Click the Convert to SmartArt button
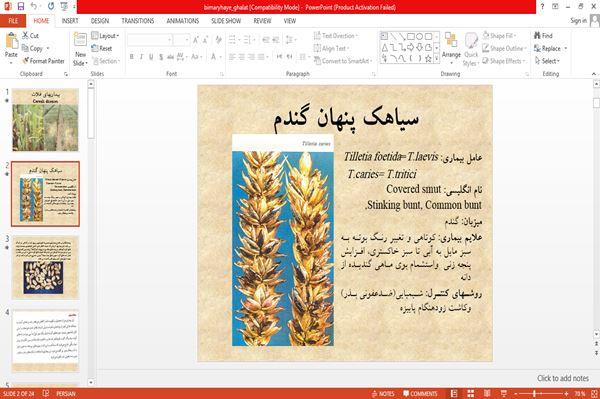 pos(342,61)
